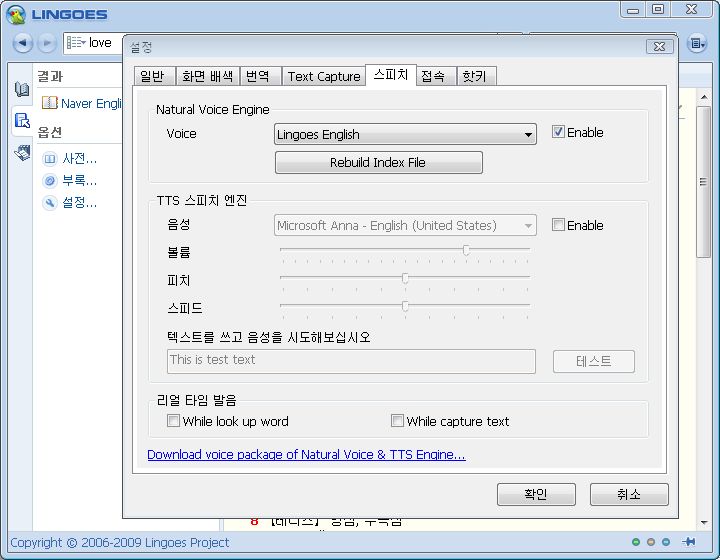
Task: Maximize the Lingoes window
Action: pyautogui.click(x=658, y=10)
